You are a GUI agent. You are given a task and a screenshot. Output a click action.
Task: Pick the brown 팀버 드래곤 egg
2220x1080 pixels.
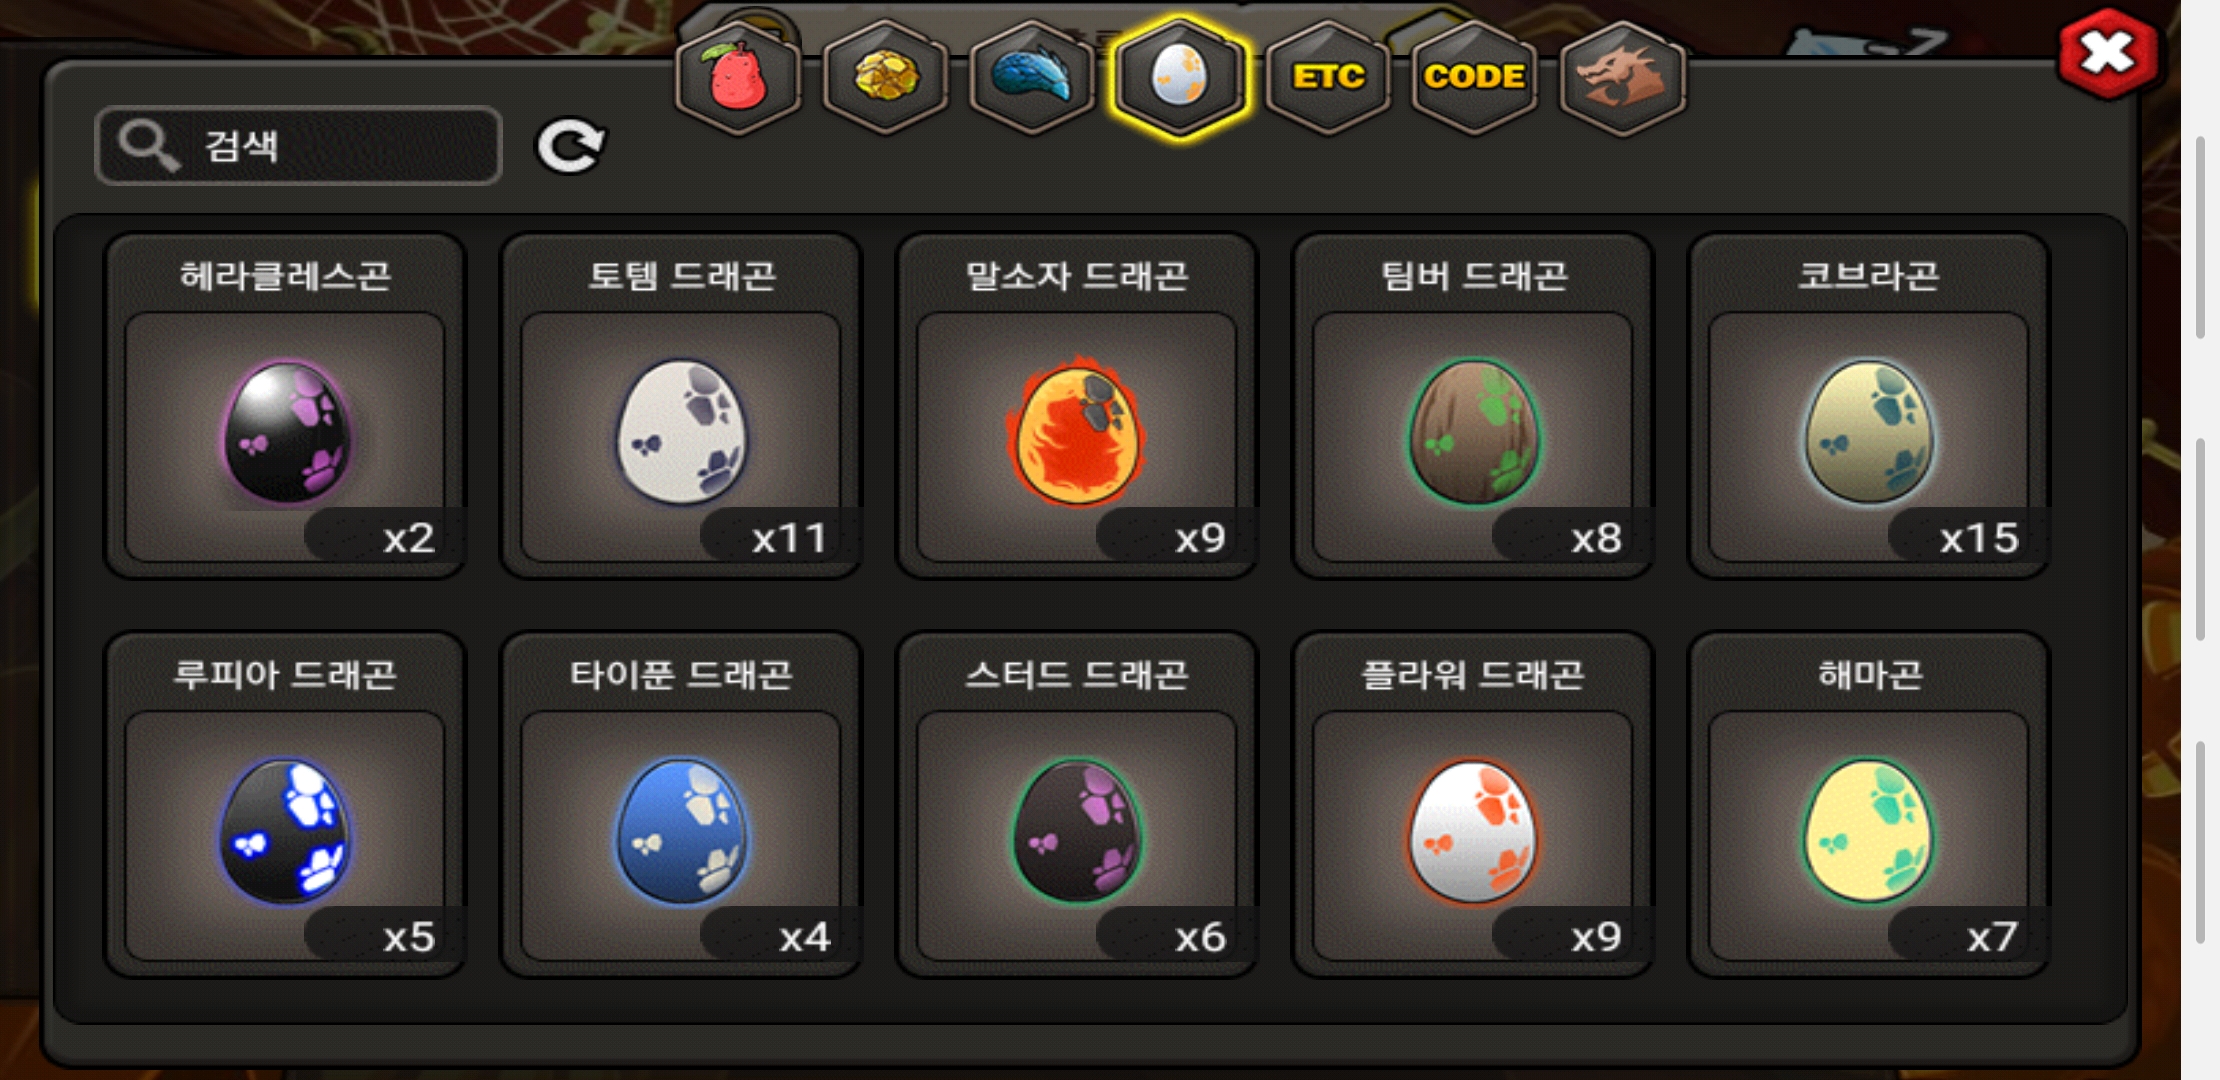[x=1473, y=406]
